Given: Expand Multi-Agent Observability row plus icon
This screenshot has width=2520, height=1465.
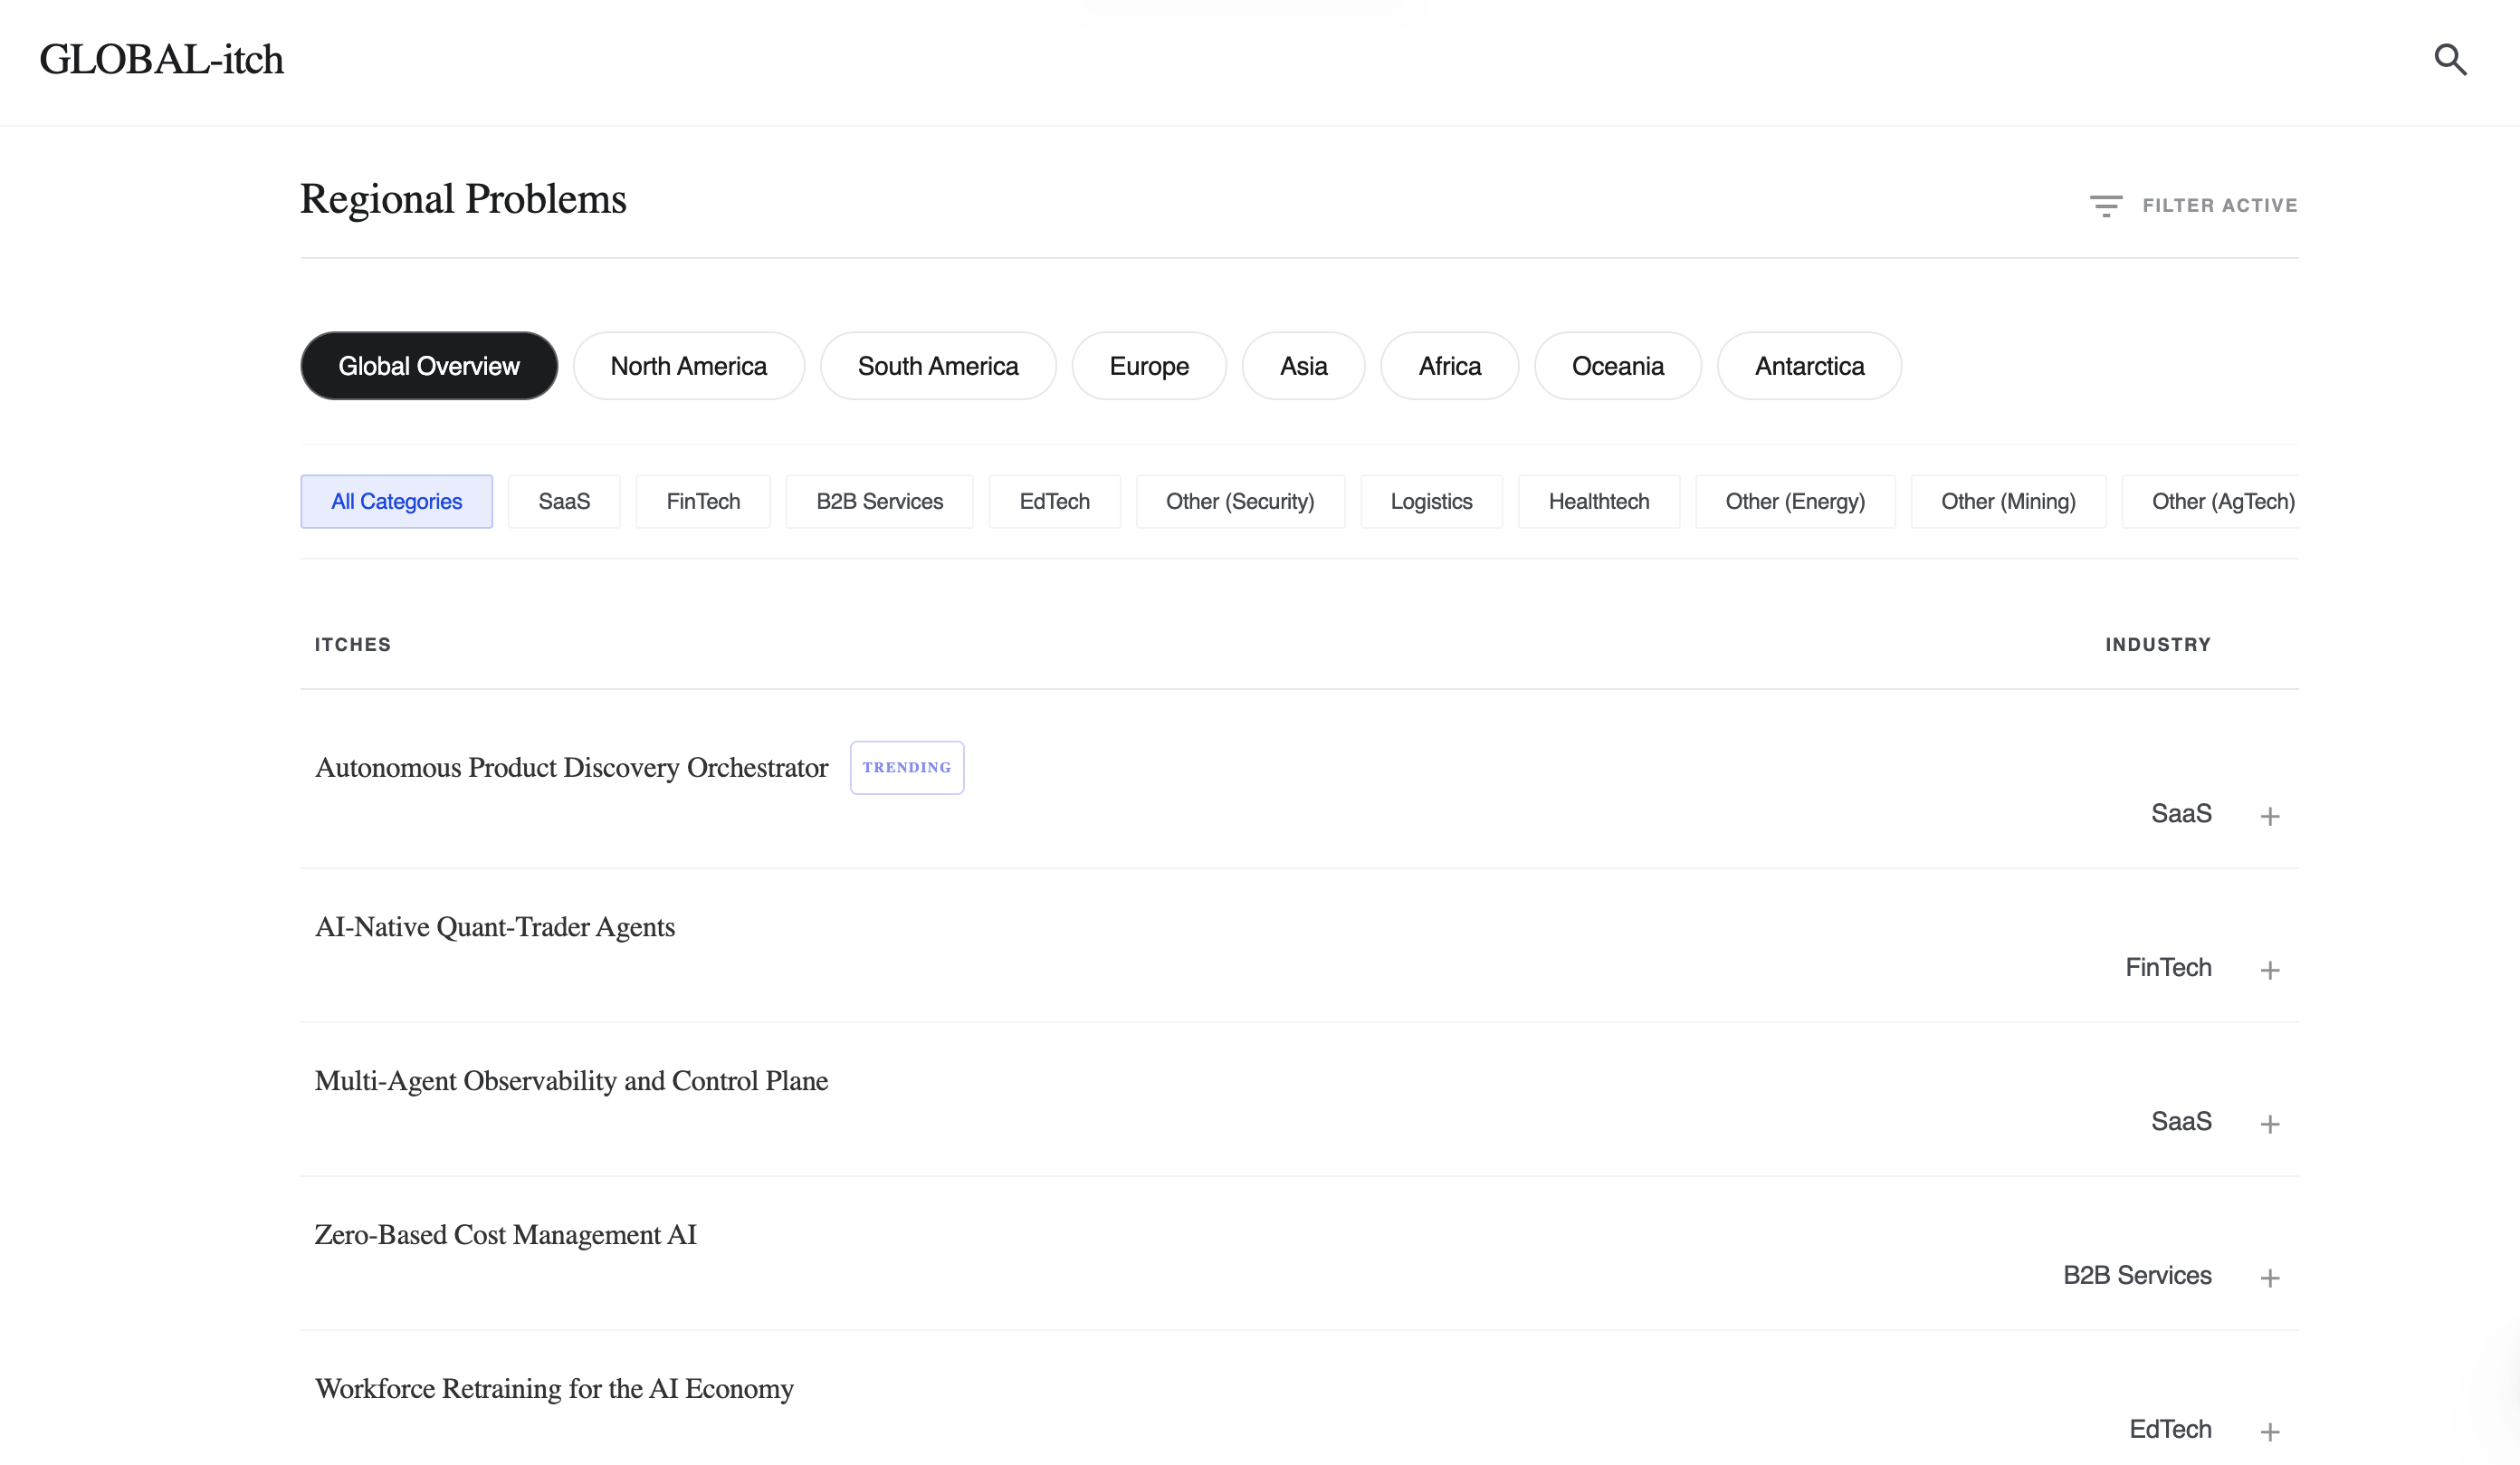Looking at the screenshot, I should [x=2269, y=1124].
